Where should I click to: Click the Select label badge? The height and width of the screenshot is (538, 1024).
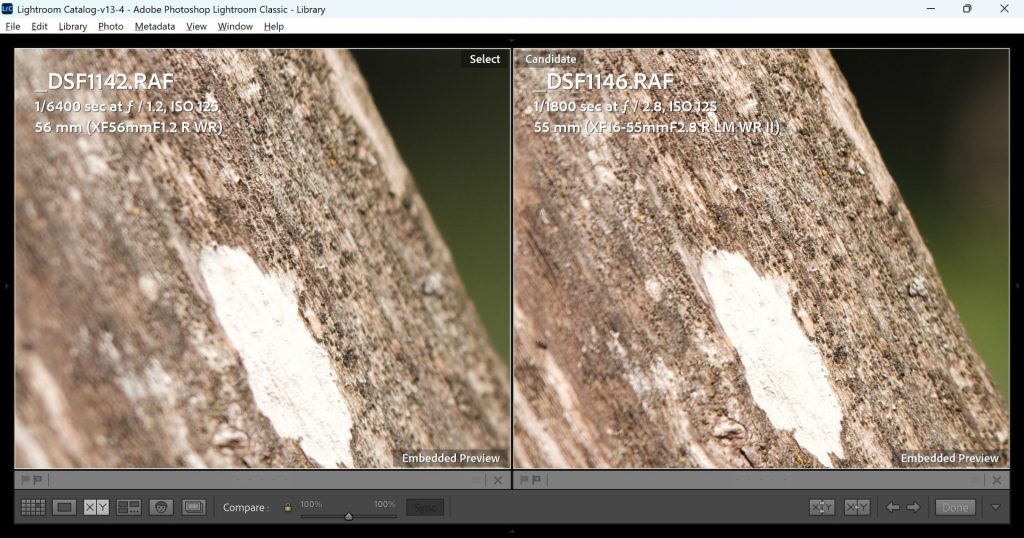coord(485,59)
